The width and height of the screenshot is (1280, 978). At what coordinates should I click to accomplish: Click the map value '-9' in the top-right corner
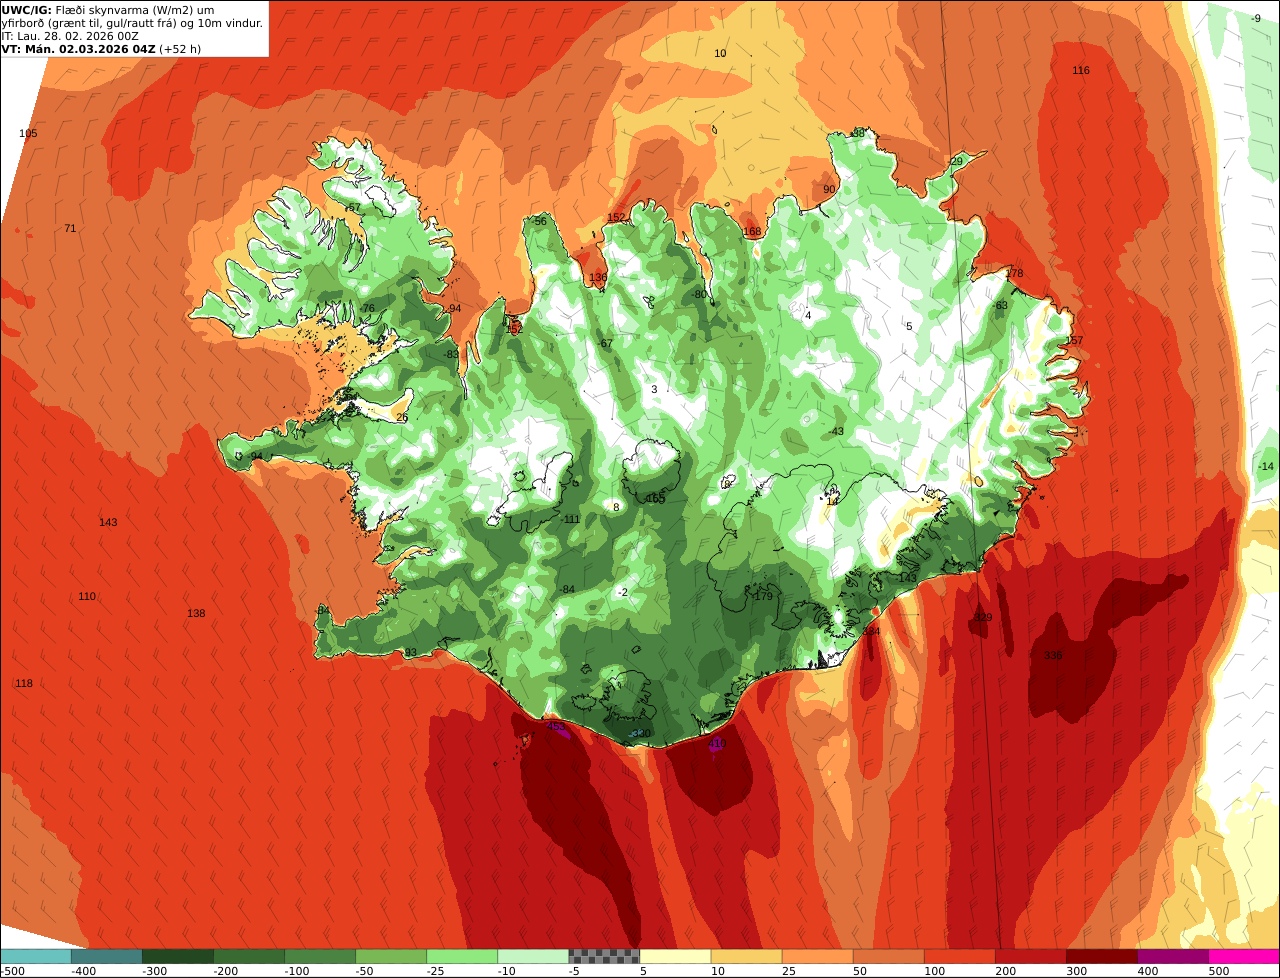(x=1256, y=19)
